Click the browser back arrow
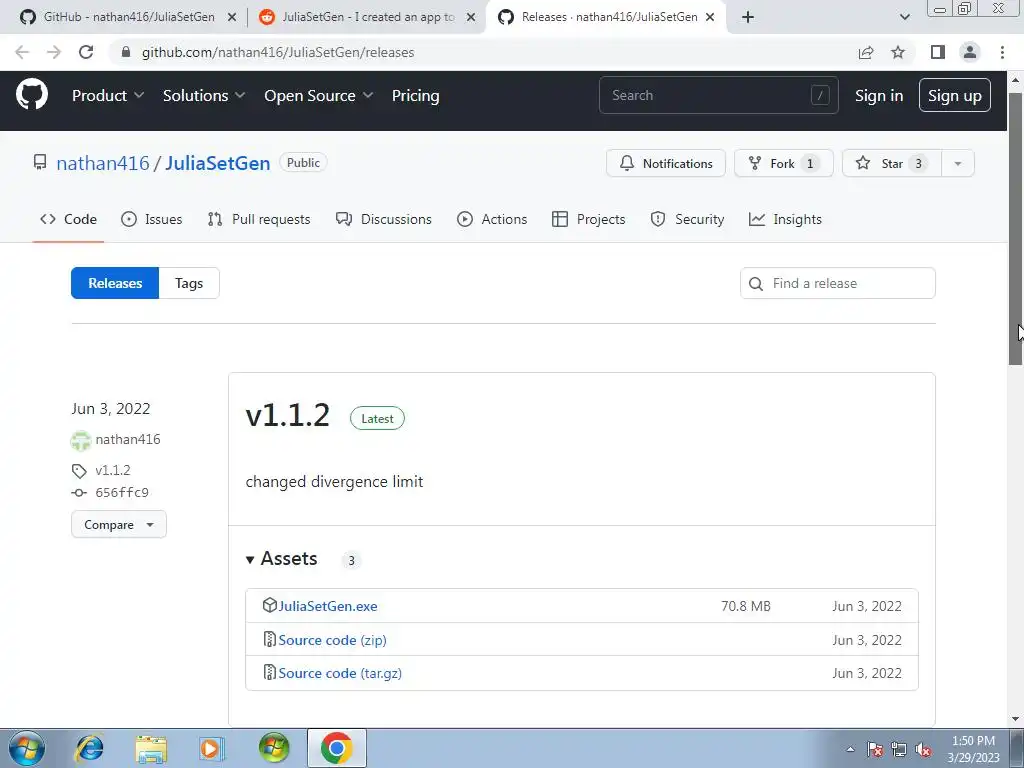The image size is (1024, 768). point(22,52)
